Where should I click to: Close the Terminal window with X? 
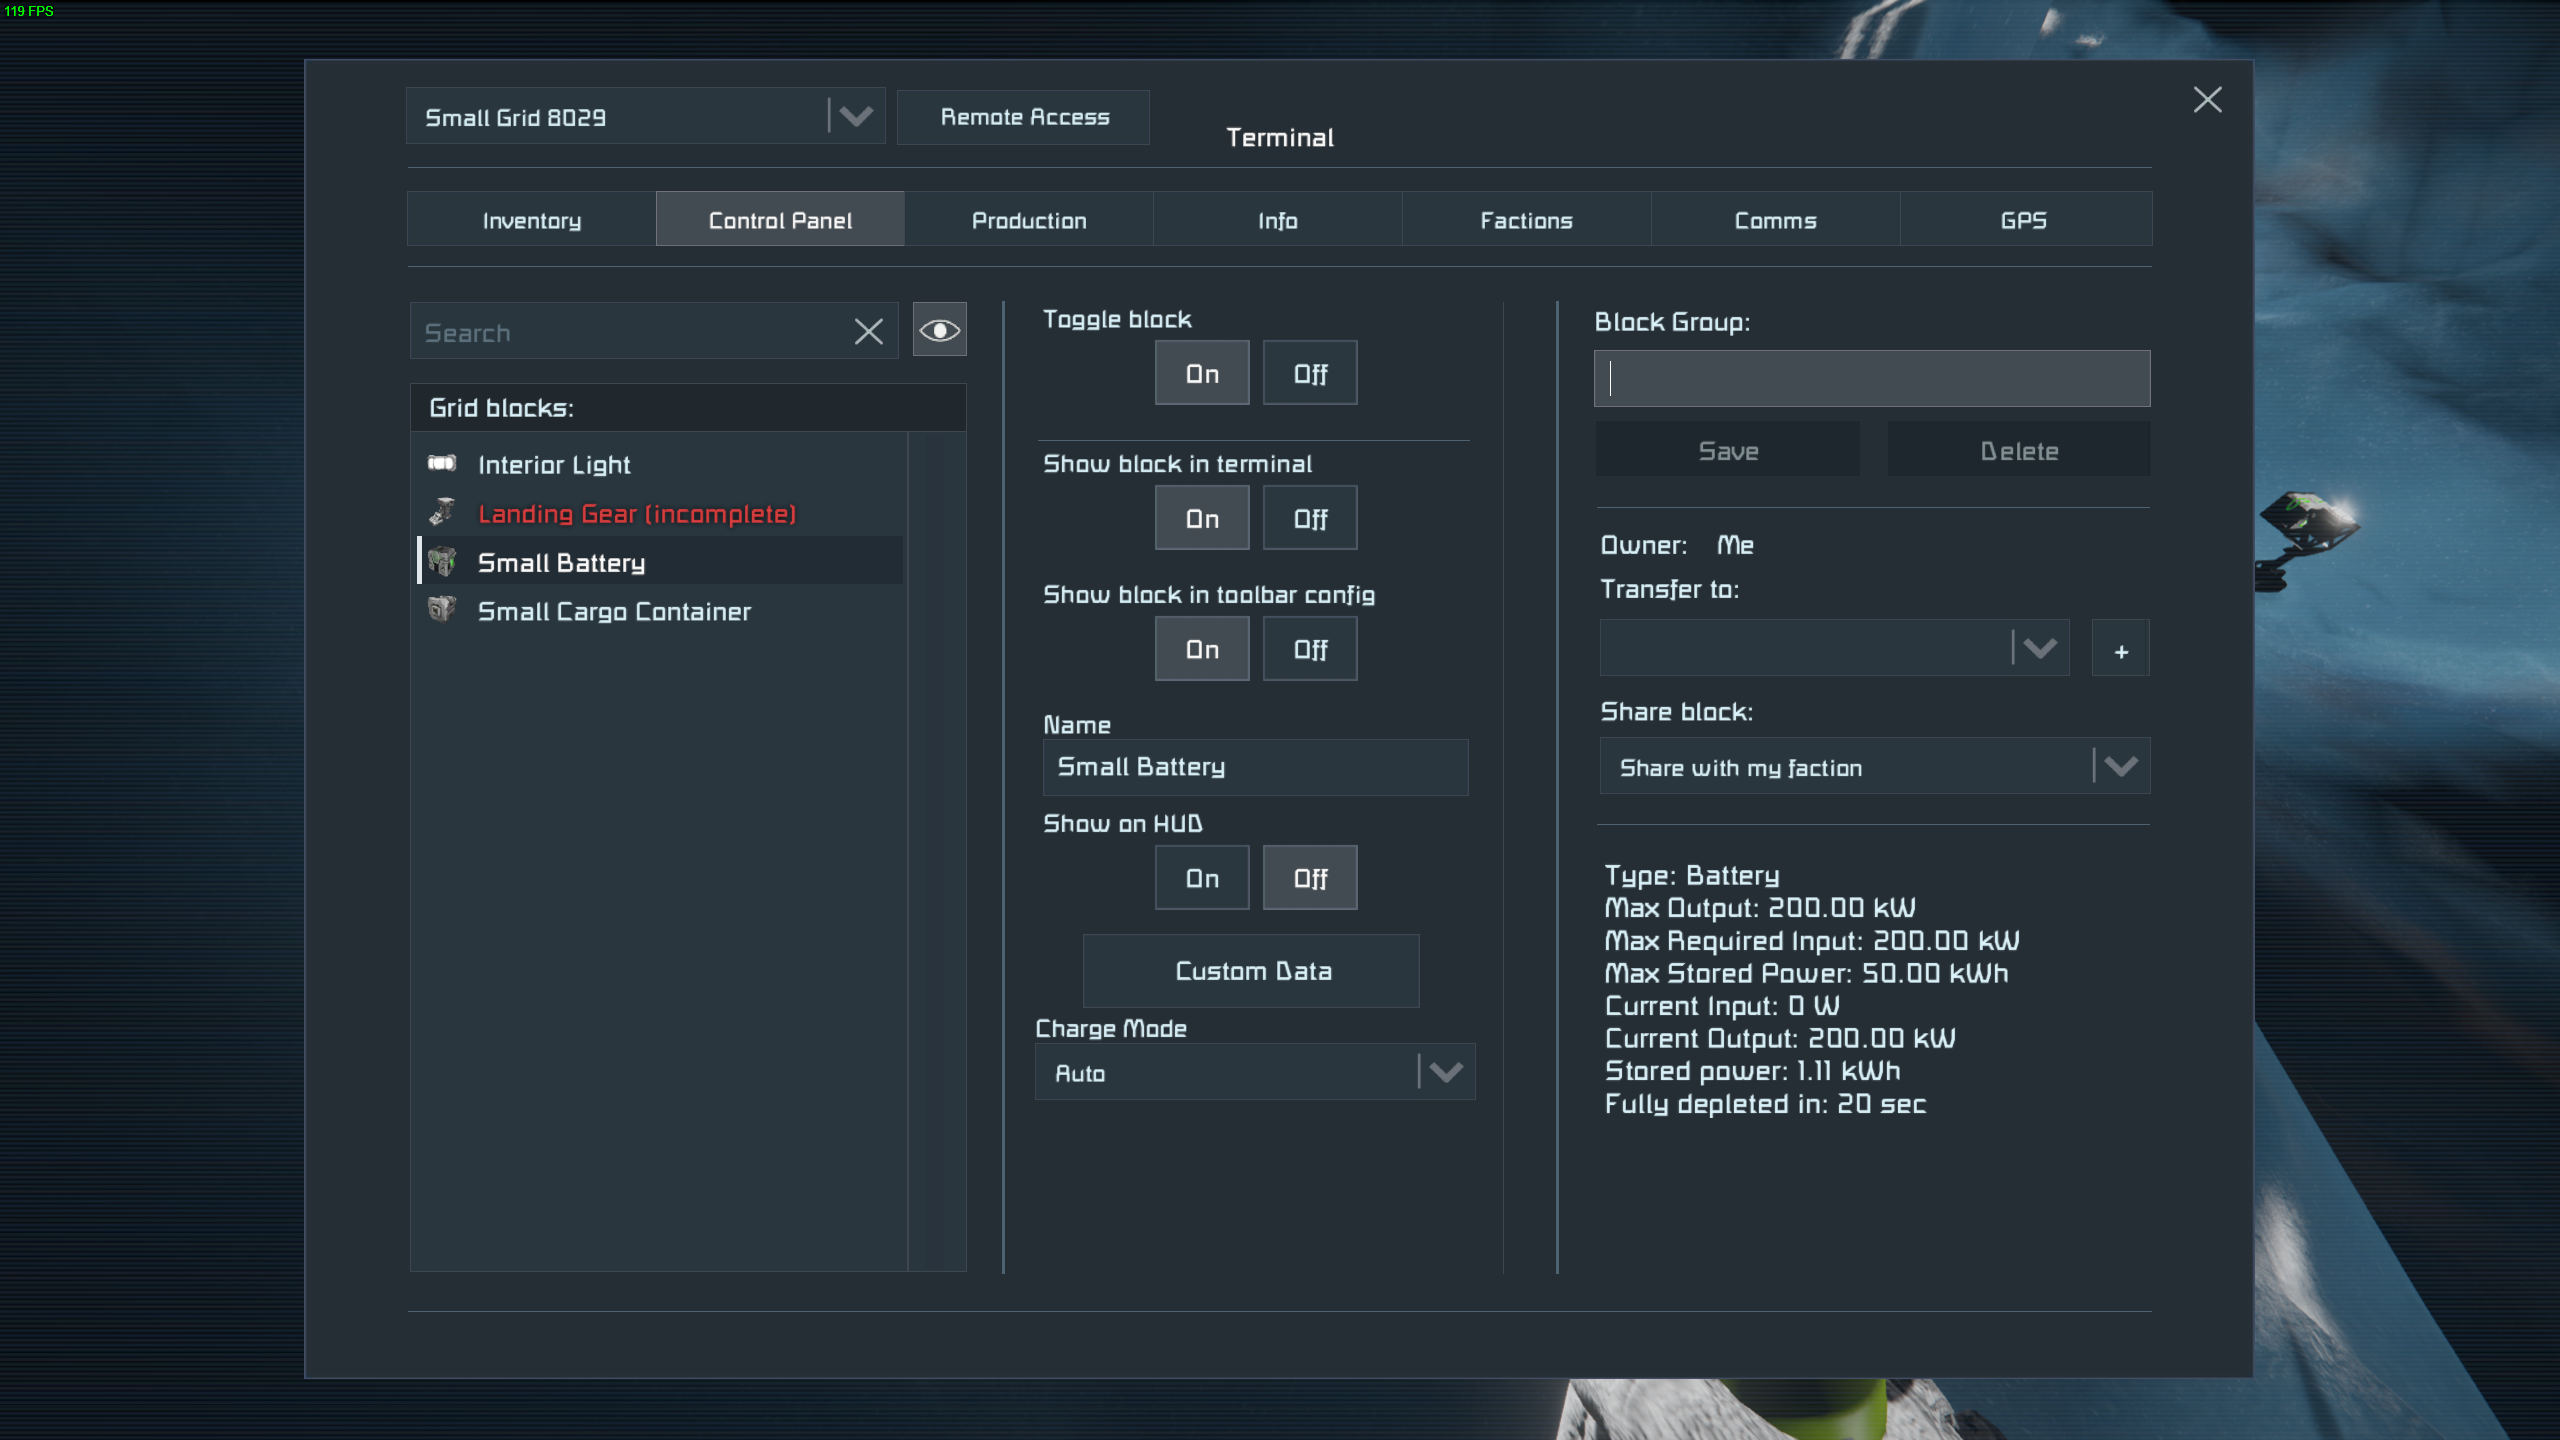tap(2207, 99)
